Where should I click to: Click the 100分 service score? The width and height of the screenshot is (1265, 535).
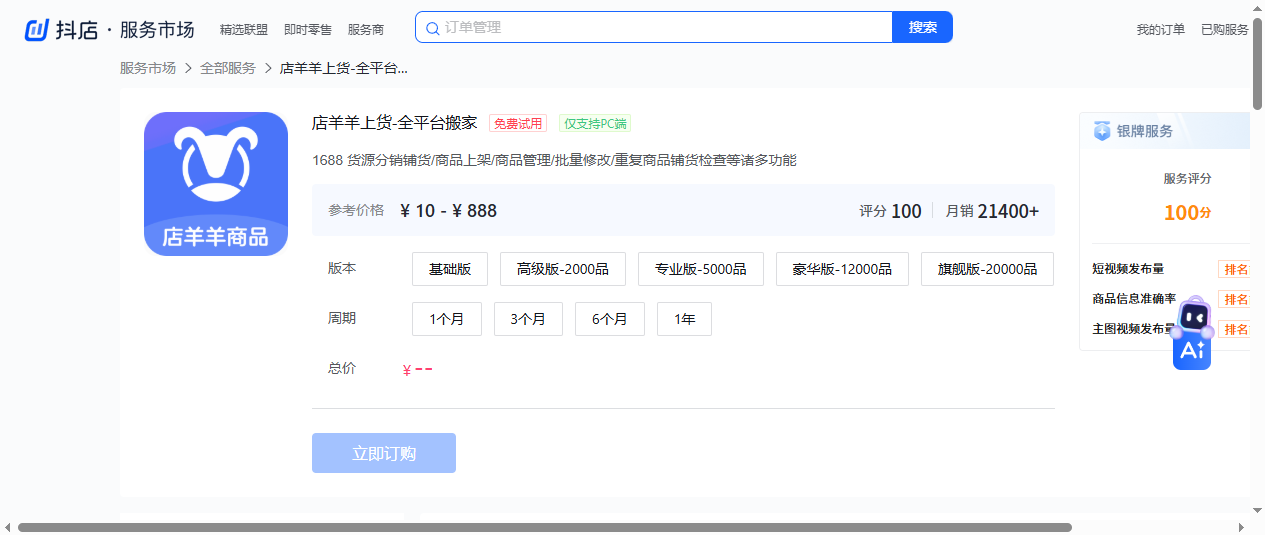1187,213
